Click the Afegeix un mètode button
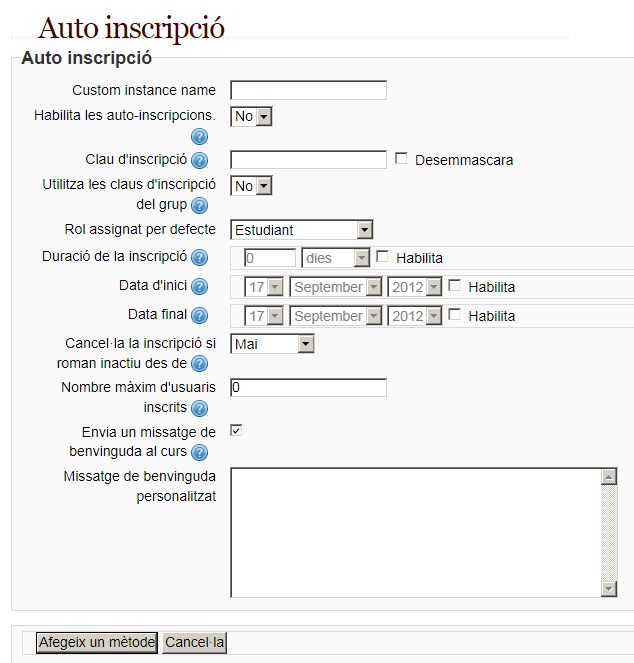 [97, 643]
